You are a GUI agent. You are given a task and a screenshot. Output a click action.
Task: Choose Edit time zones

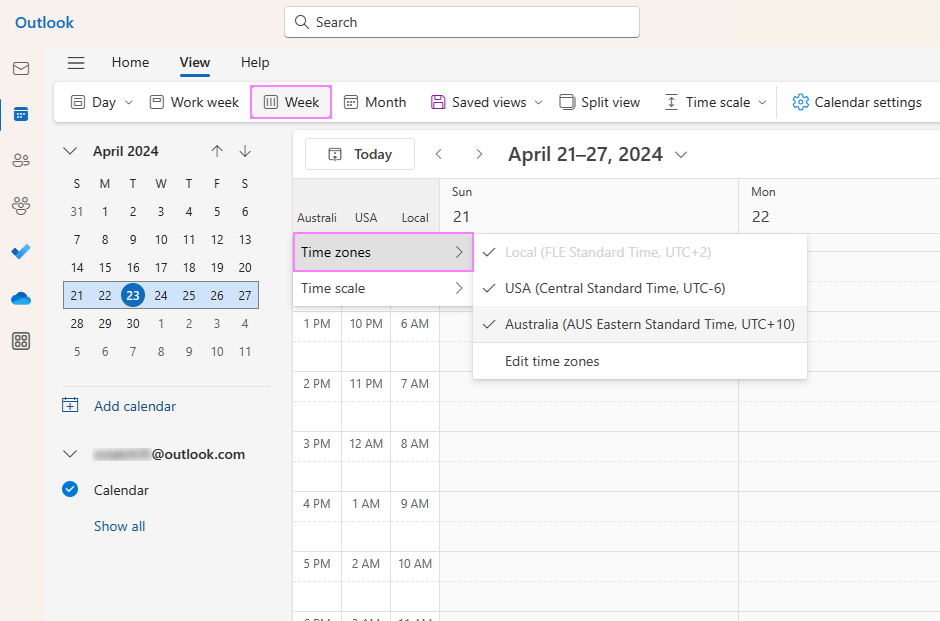[640, 361]
